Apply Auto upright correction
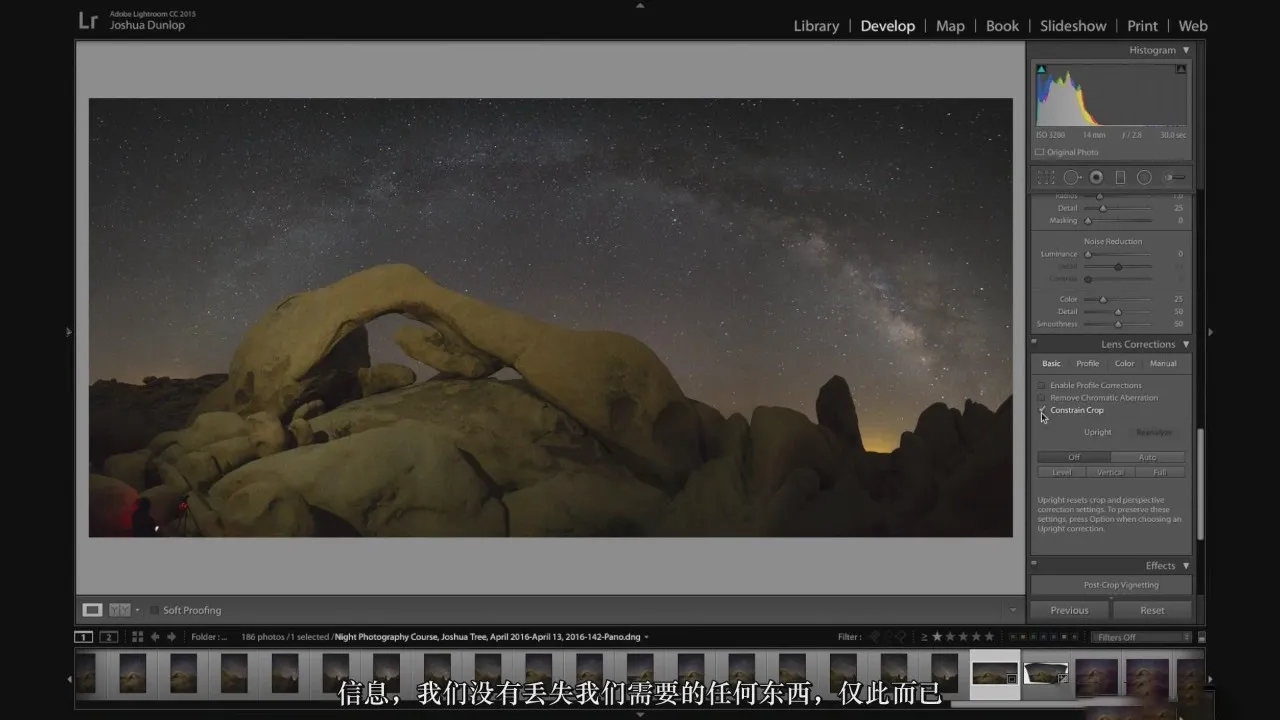The image size is (1280, 720). click(1147, 457)
